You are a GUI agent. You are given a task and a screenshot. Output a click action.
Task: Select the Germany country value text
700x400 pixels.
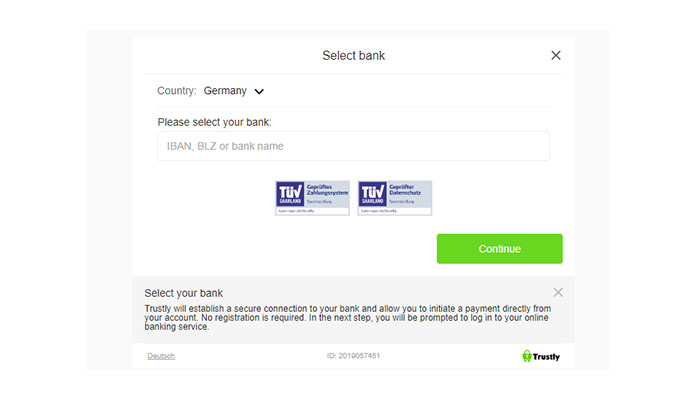pyautogui.click(x=225, y=91)
